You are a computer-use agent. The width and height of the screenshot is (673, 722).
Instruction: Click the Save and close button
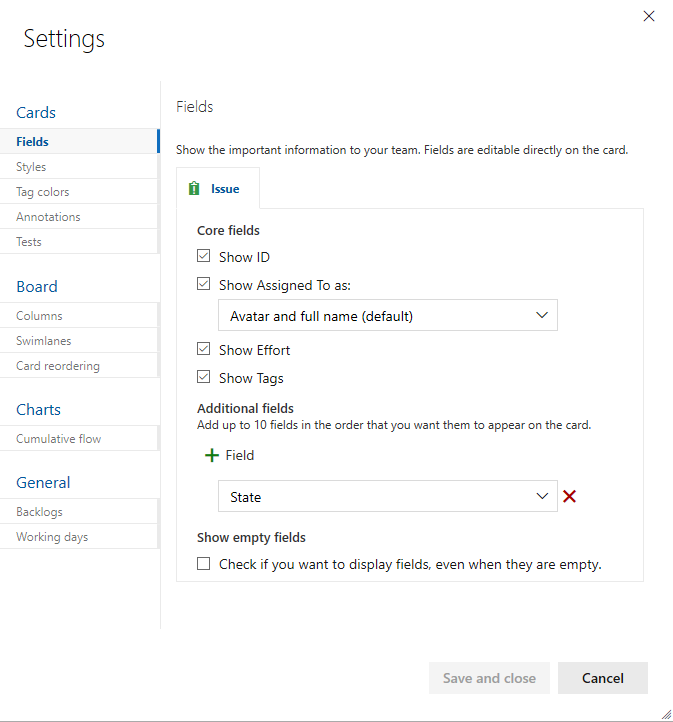pos(489,678)
